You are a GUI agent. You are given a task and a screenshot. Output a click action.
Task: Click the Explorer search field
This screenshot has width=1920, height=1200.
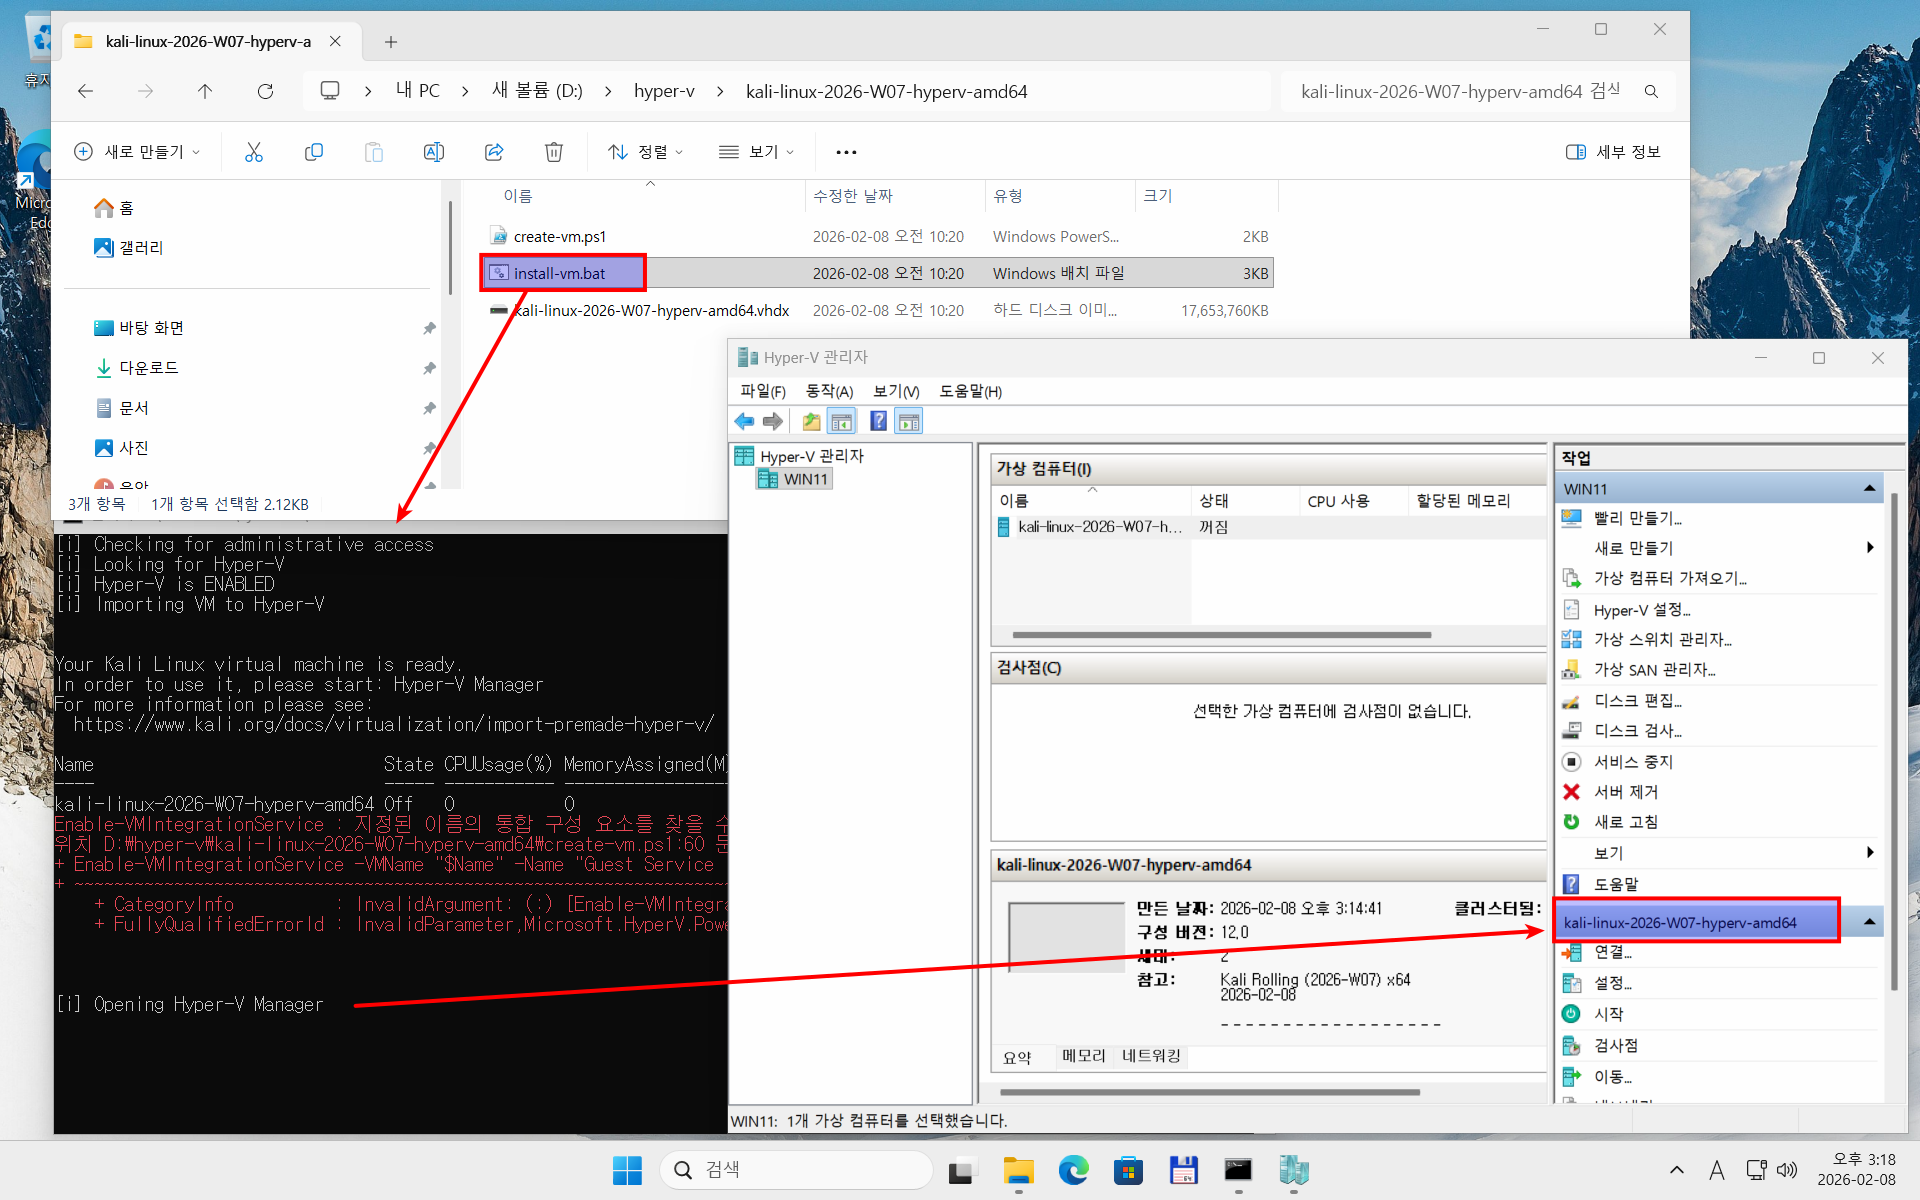pos(1478,91)
